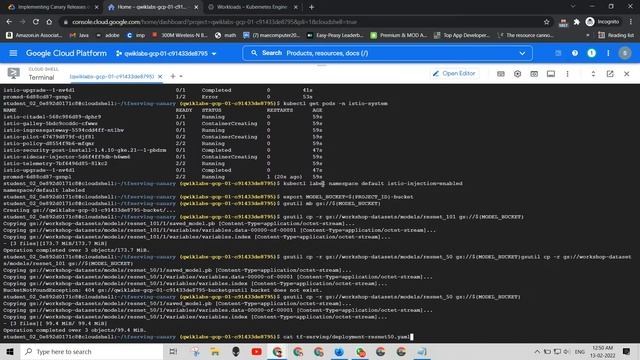Click the browser Home button
The height and width of the screenshot is (360, 640).
coord(49,22)
